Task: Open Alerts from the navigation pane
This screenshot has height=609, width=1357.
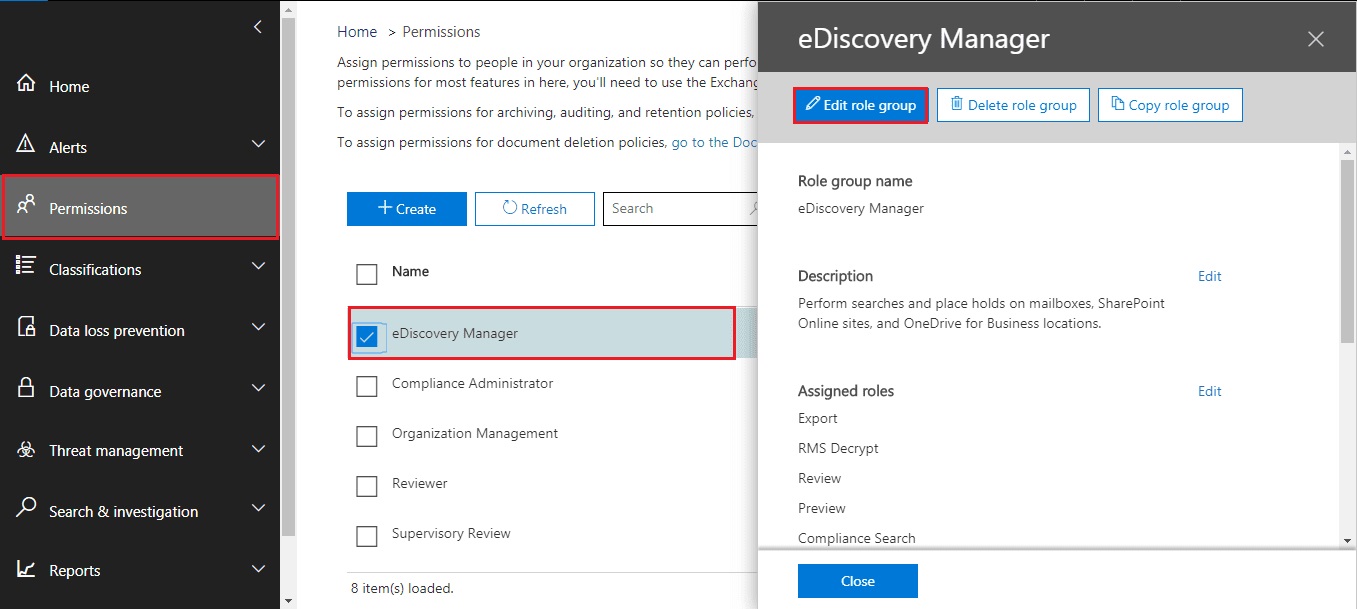Action: pyautogui.click(x=70, y=147)
